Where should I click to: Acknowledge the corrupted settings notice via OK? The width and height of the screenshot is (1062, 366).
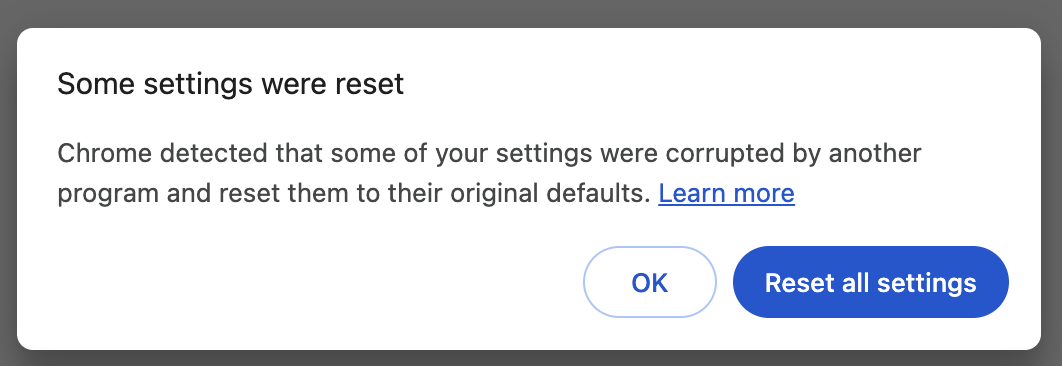click(x=650, y=282)
